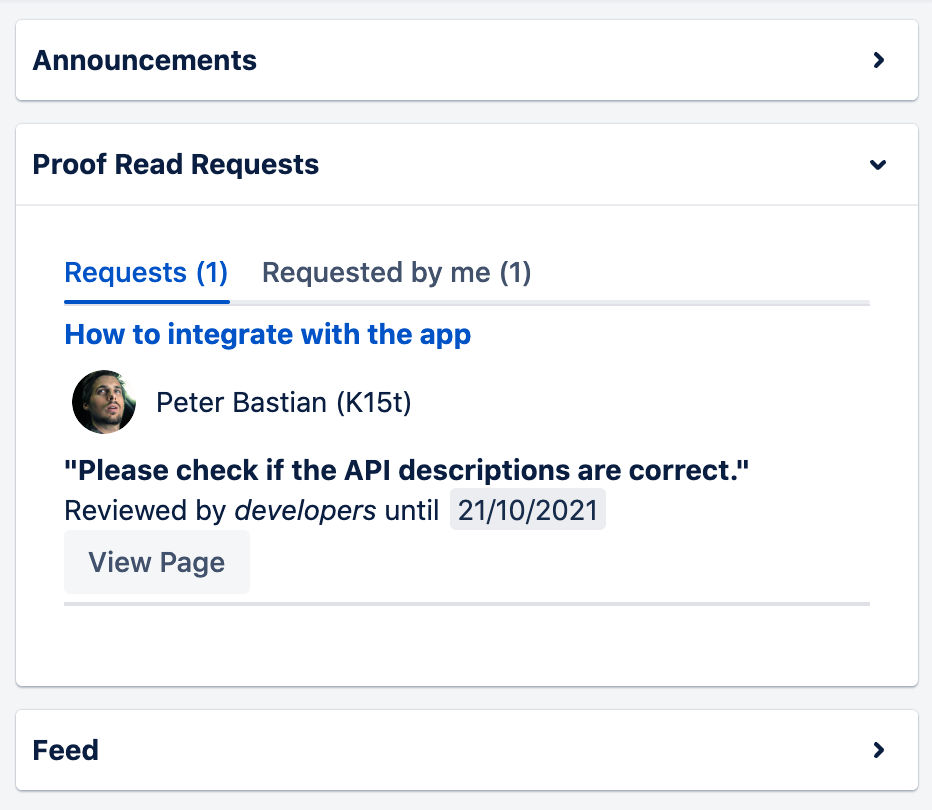
Task: Click the downward chevron beside Proof Read Requests
Action: pyautogui.click(x=878, y=164)
